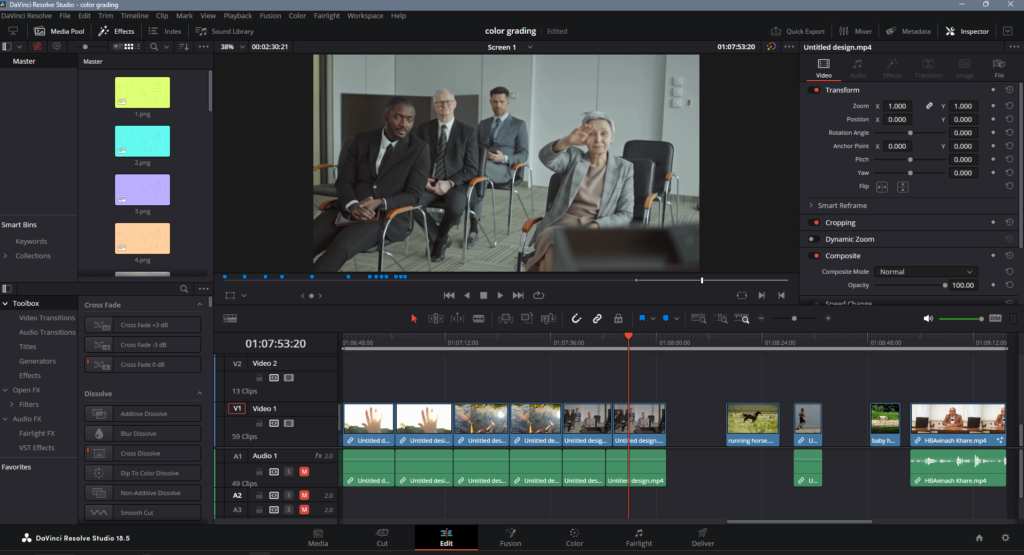
Task: Activate the Trim Edit Mode tool
Action: coord(435,319)
